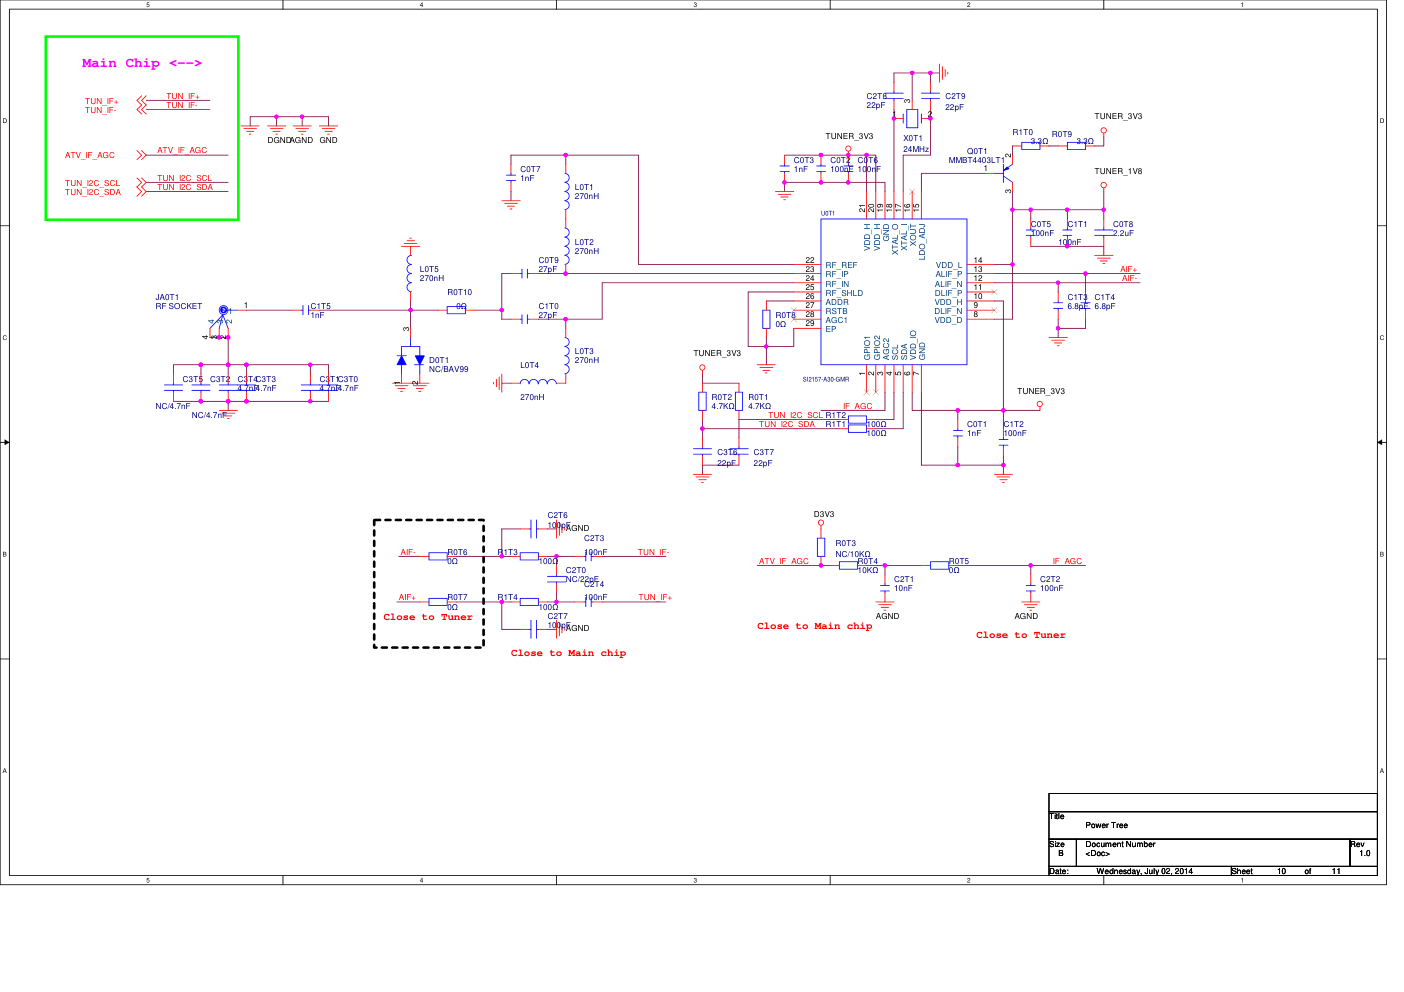Select the "Document Number" field label
The image size is (1404, 992).
[1120, 844]
